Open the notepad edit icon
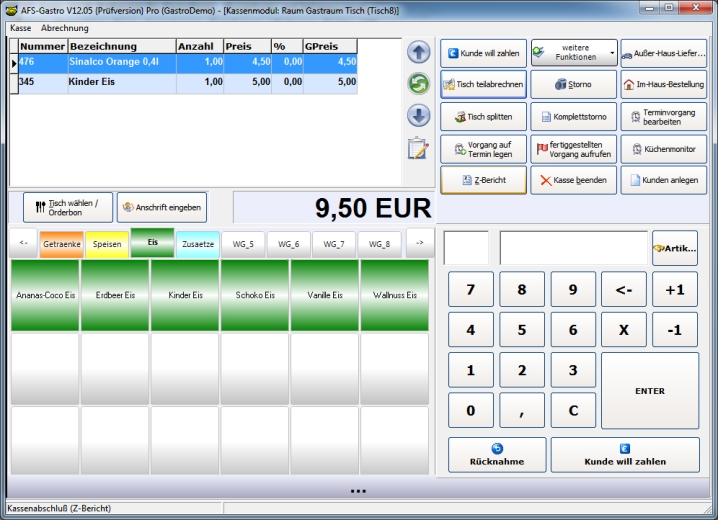The width and height of the screenshot is (718, 520). [x=418, y=149]
